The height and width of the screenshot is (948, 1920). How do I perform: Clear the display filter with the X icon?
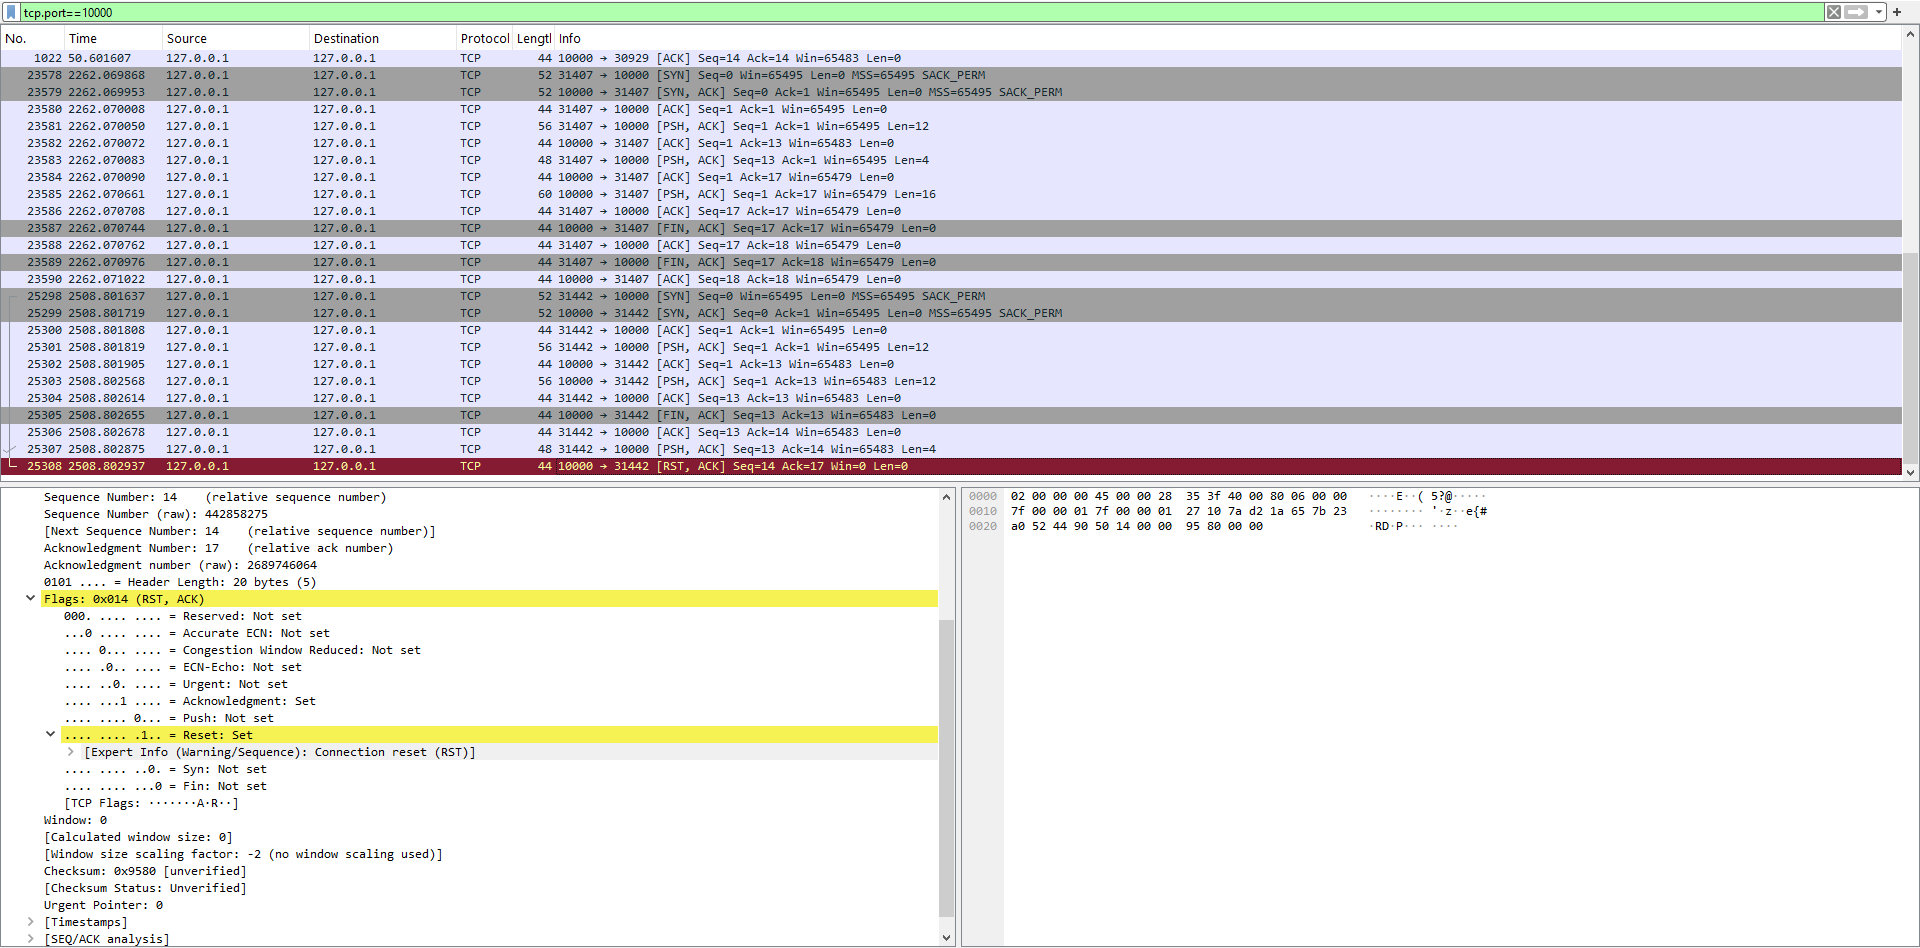coord(1833,12)
